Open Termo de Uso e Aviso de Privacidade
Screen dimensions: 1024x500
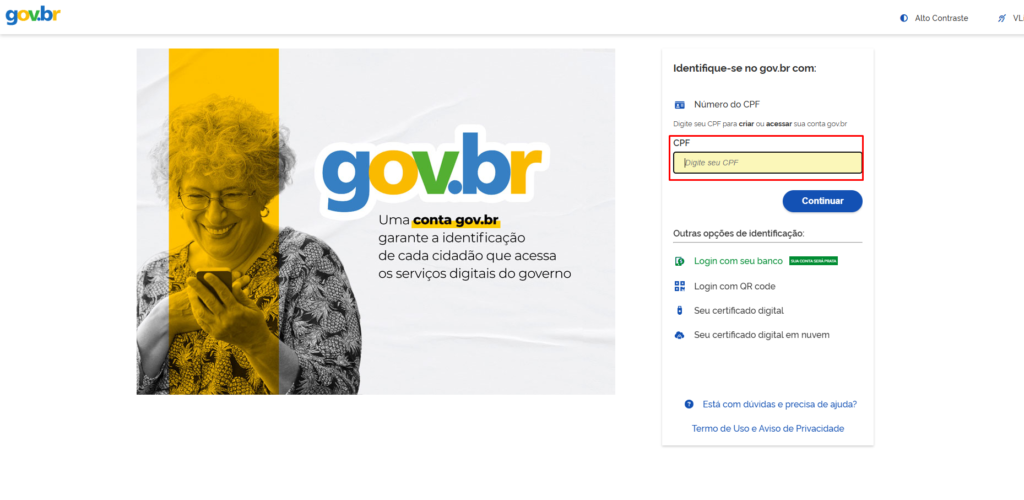tap(768, 428)
